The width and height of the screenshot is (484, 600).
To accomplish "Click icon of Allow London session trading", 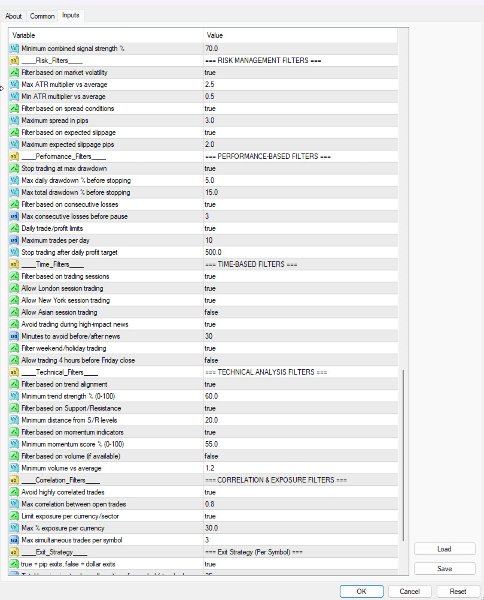I will (14, 288).
